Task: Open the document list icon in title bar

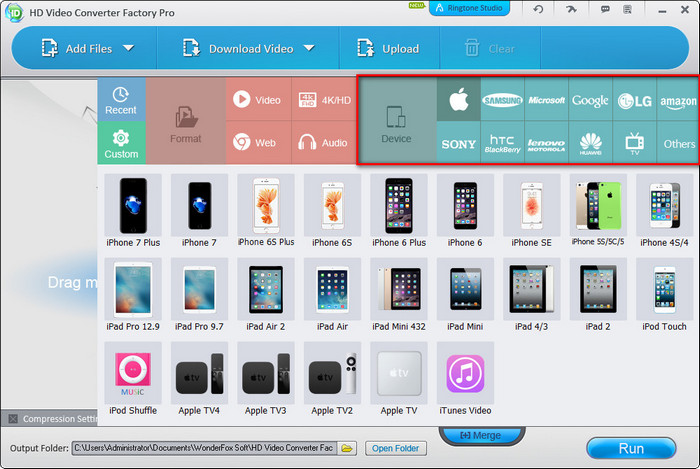Action: pos(627,9)
